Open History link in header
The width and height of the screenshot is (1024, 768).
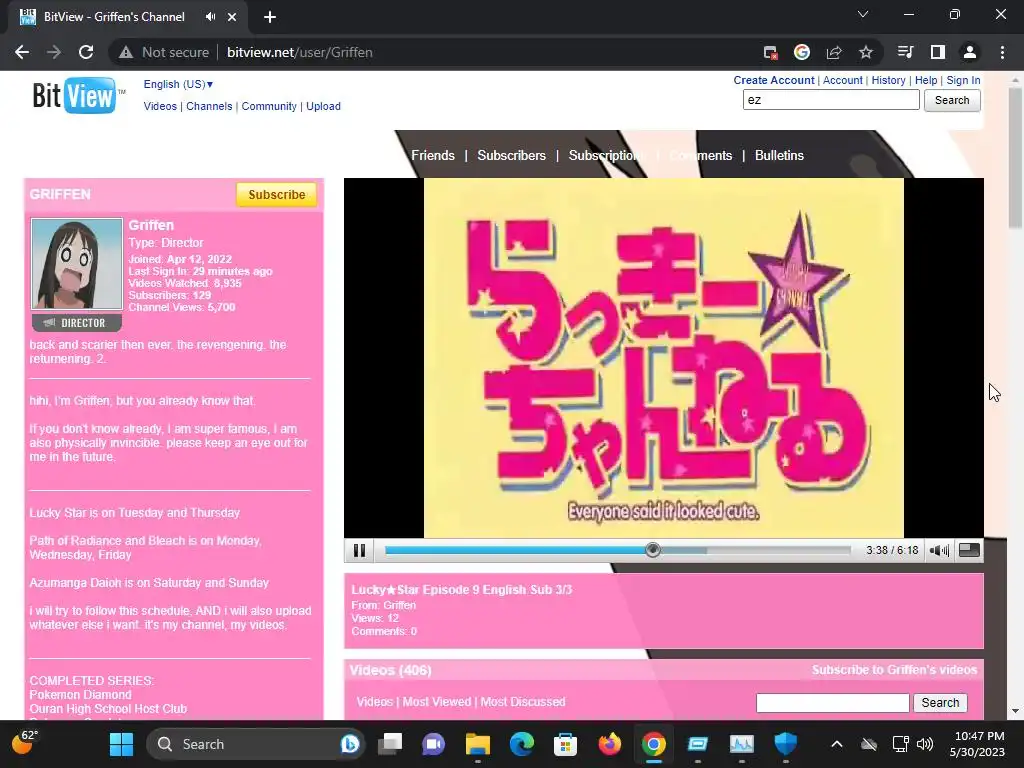coord(888,80)
